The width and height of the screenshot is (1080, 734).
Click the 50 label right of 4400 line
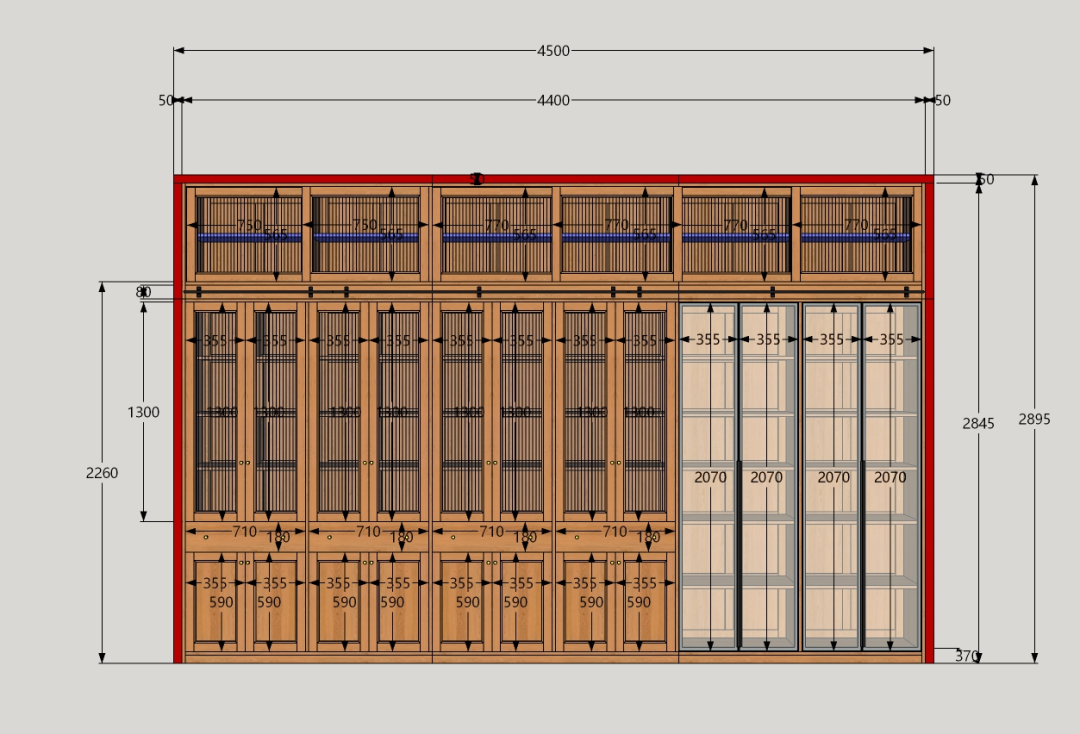click(x=942, y=101)
